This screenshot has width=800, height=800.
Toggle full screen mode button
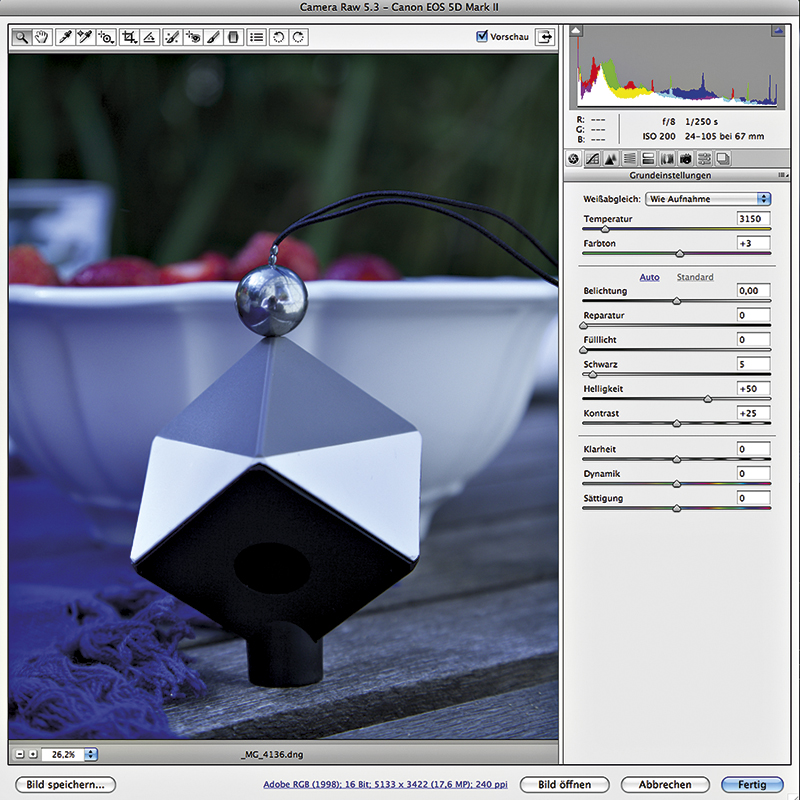pyautogui.click(x=545, y=37)
